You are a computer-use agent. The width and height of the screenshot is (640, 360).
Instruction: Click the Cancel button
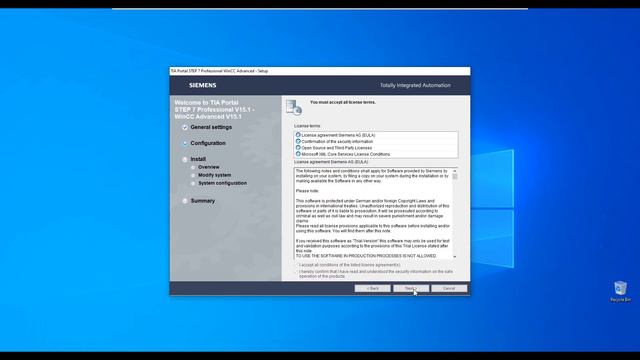click(449, 288)
